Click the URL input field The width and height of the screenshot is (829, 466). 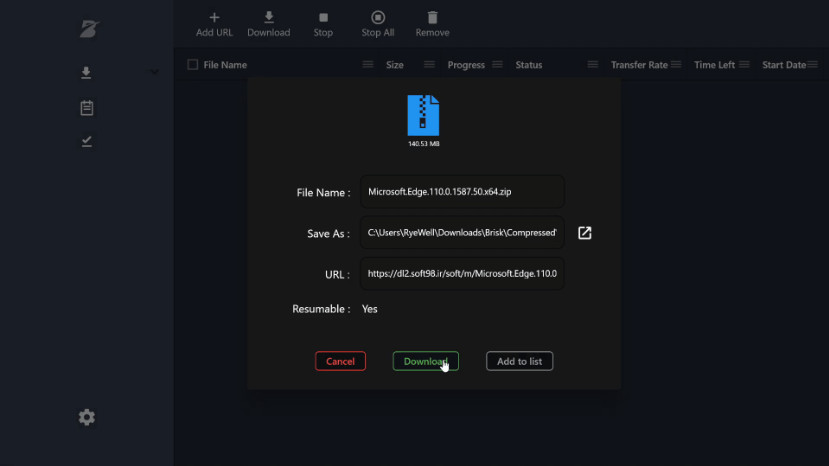[x=462, y=273]
